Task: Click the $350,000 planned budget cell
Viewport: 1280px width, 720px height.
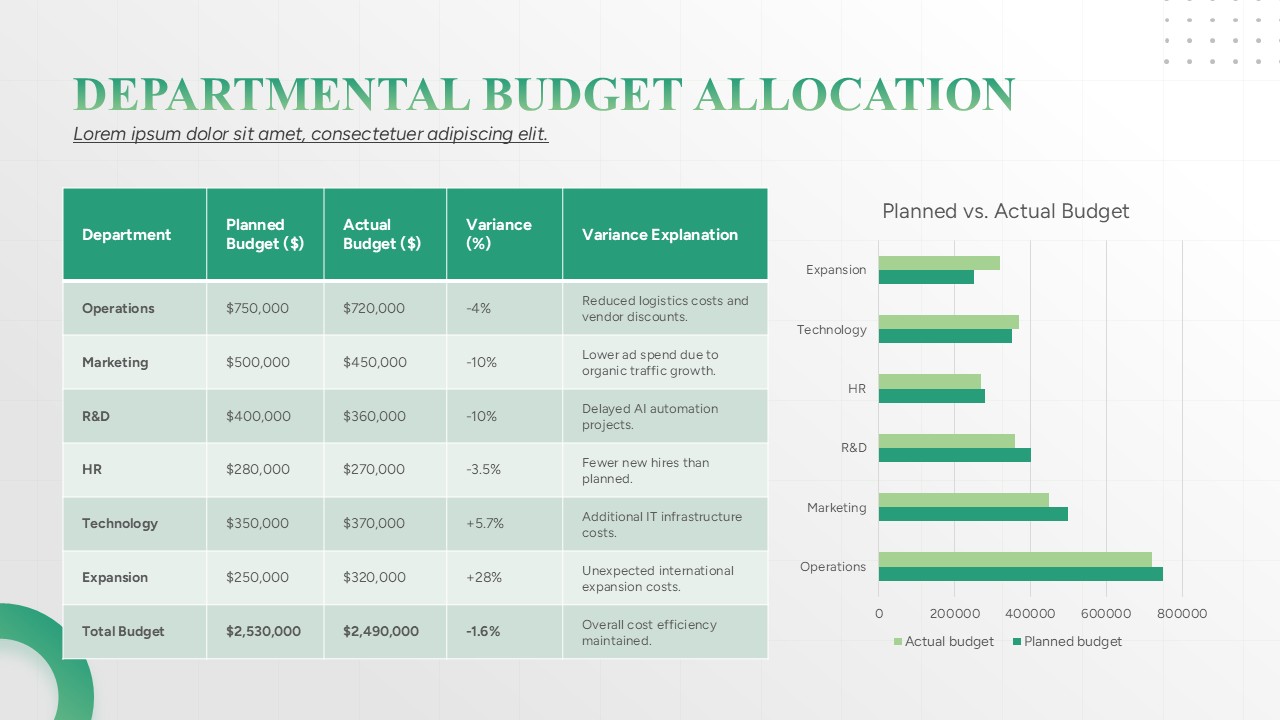Action: coord(265,524)
